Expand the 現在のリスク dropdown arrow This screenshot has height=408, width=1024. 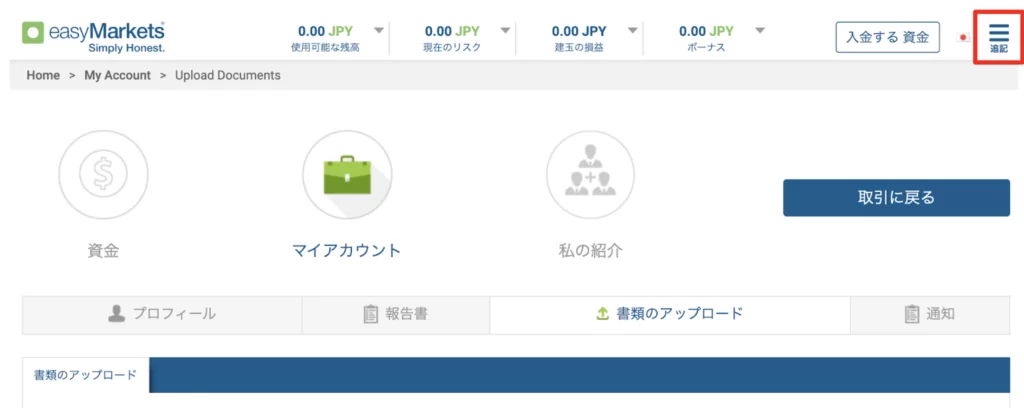(x=505, y=31)
